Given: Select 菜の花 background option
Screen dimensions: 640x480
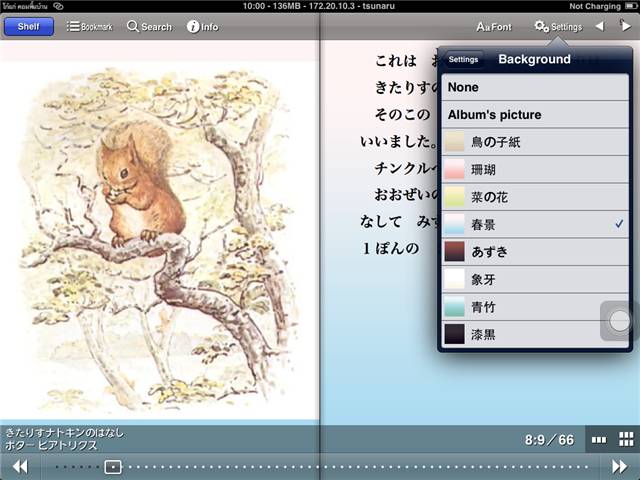Looking at the screenshot, I should (535, 197).
